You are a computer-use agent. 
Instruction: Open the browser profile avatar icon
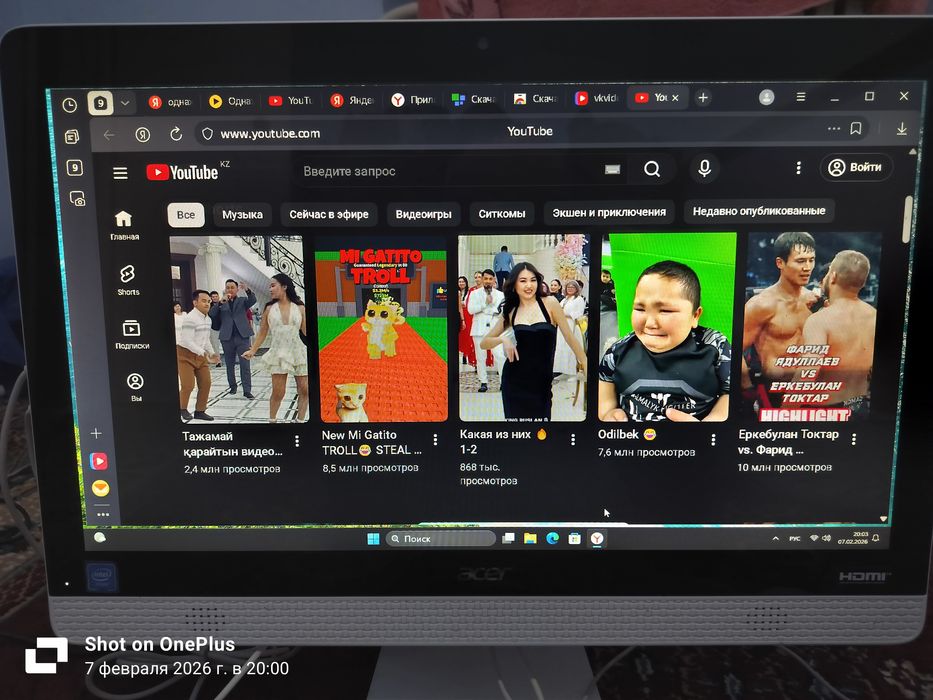[766, 97]
